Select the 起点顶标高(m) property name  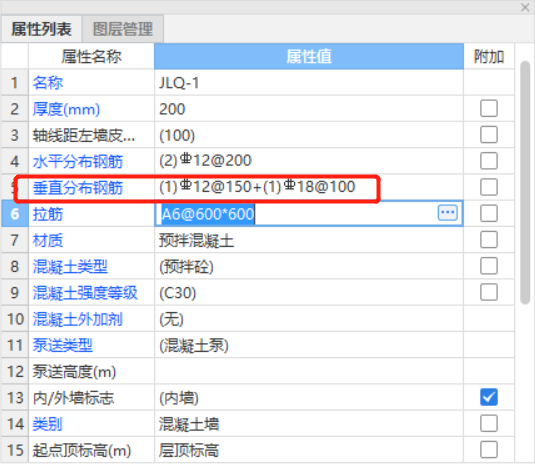click(x=82, y=450)
